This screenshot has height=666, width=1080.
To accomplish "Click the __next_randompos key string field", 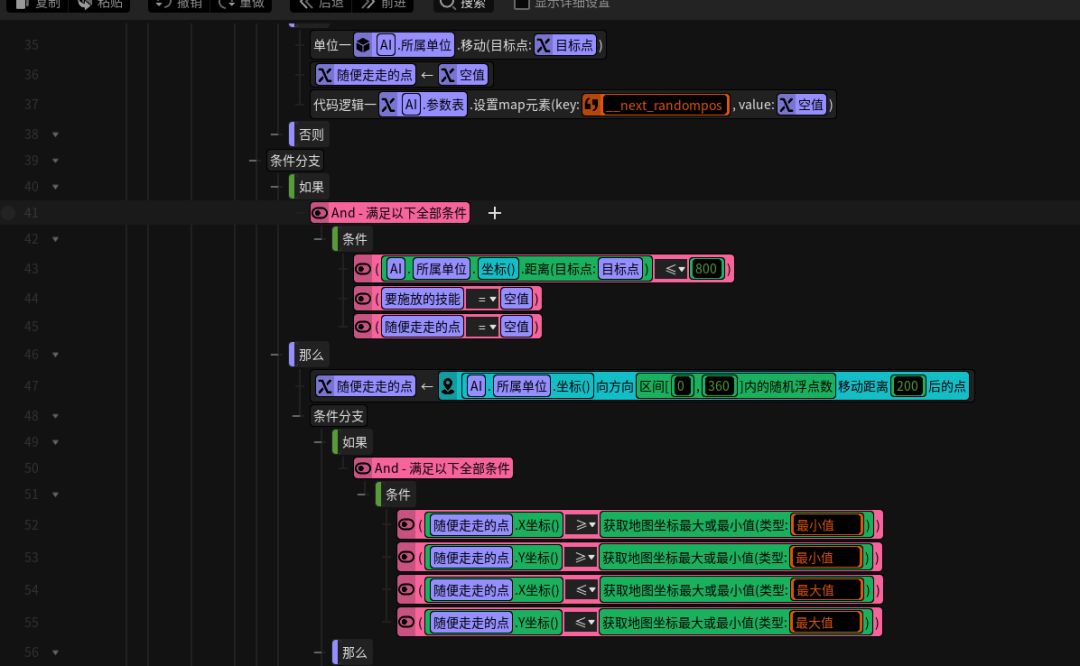I will [x=665, y=105].
